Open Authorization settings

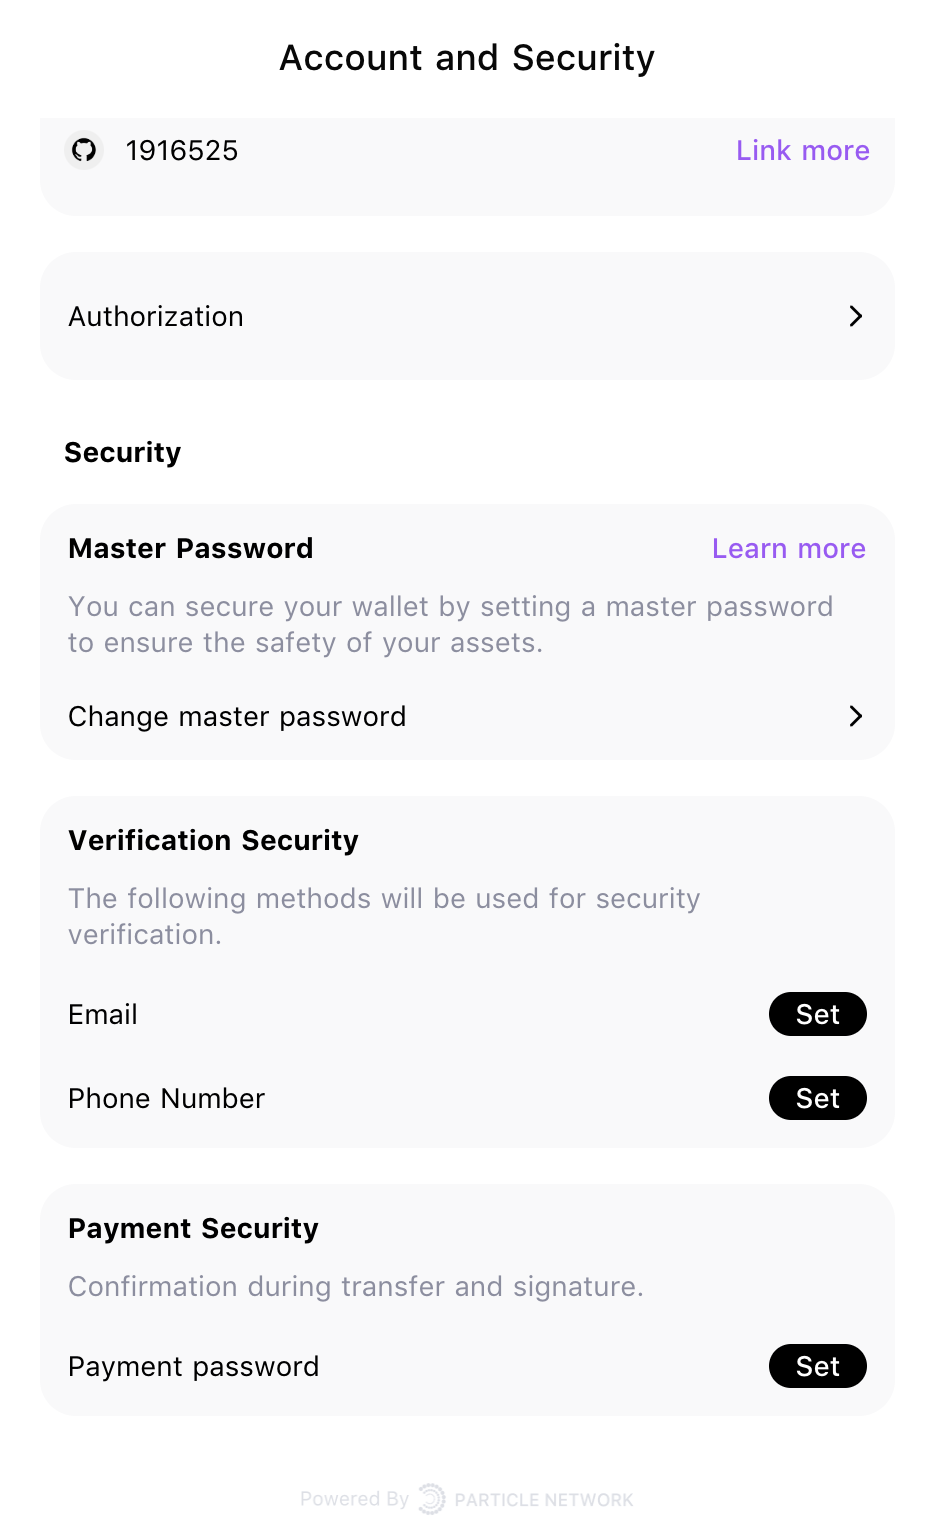tap(466, 316)
